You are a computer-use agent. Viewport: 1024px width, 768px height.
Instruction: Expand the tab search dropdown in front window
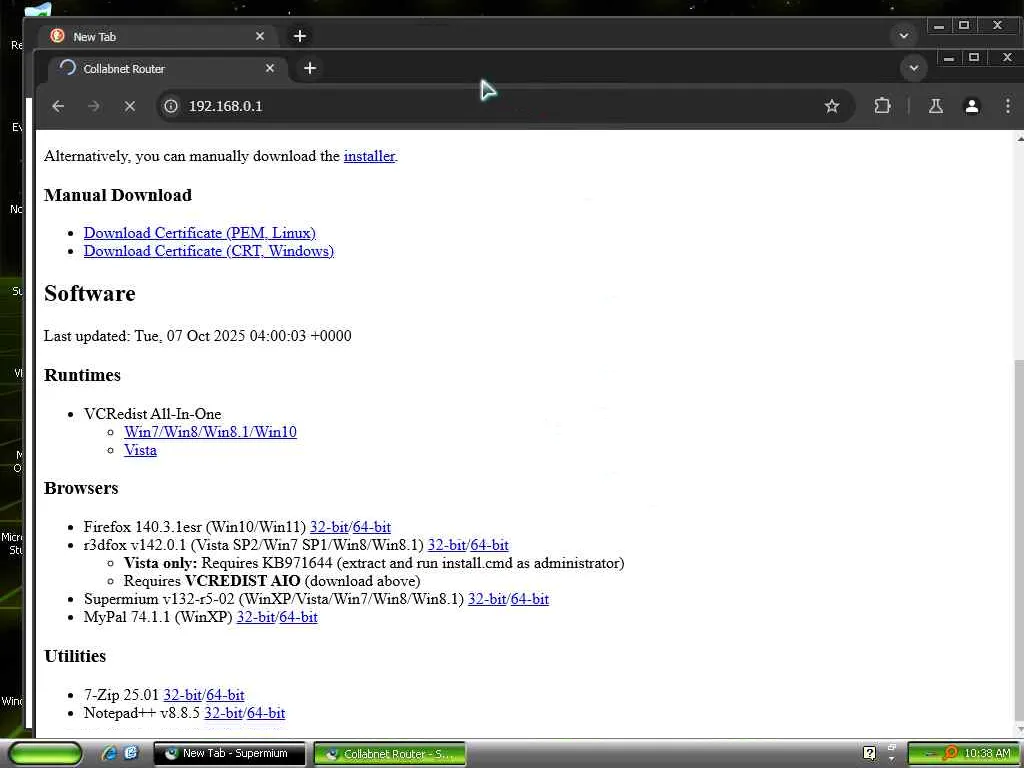(x=914, y=67)
